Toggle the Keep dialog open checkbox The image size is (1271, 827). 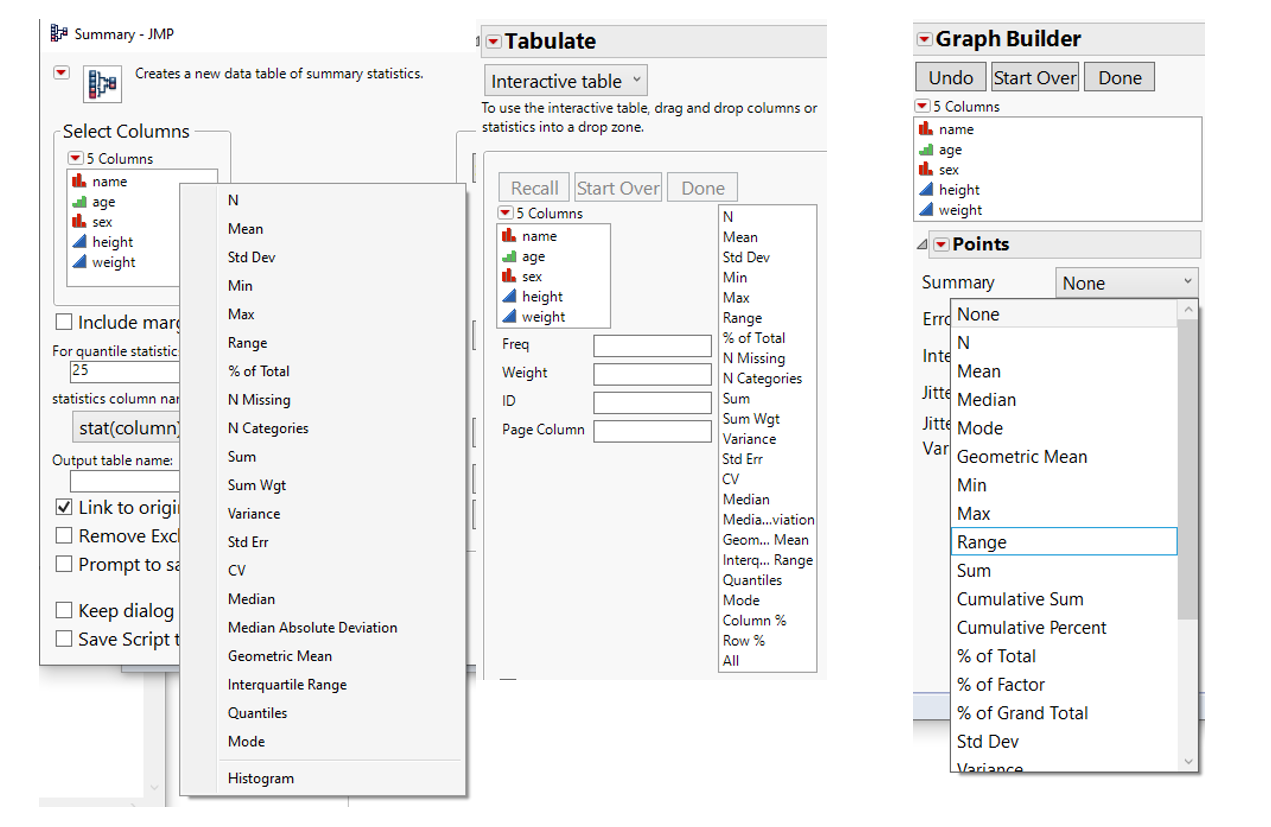[x=64, y=610]
